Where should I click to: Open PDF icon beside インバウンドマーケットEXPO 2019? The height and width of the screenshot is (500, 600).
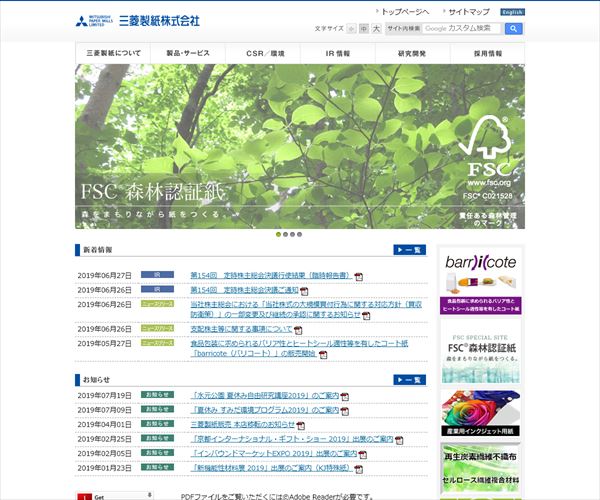click(362, 454)
